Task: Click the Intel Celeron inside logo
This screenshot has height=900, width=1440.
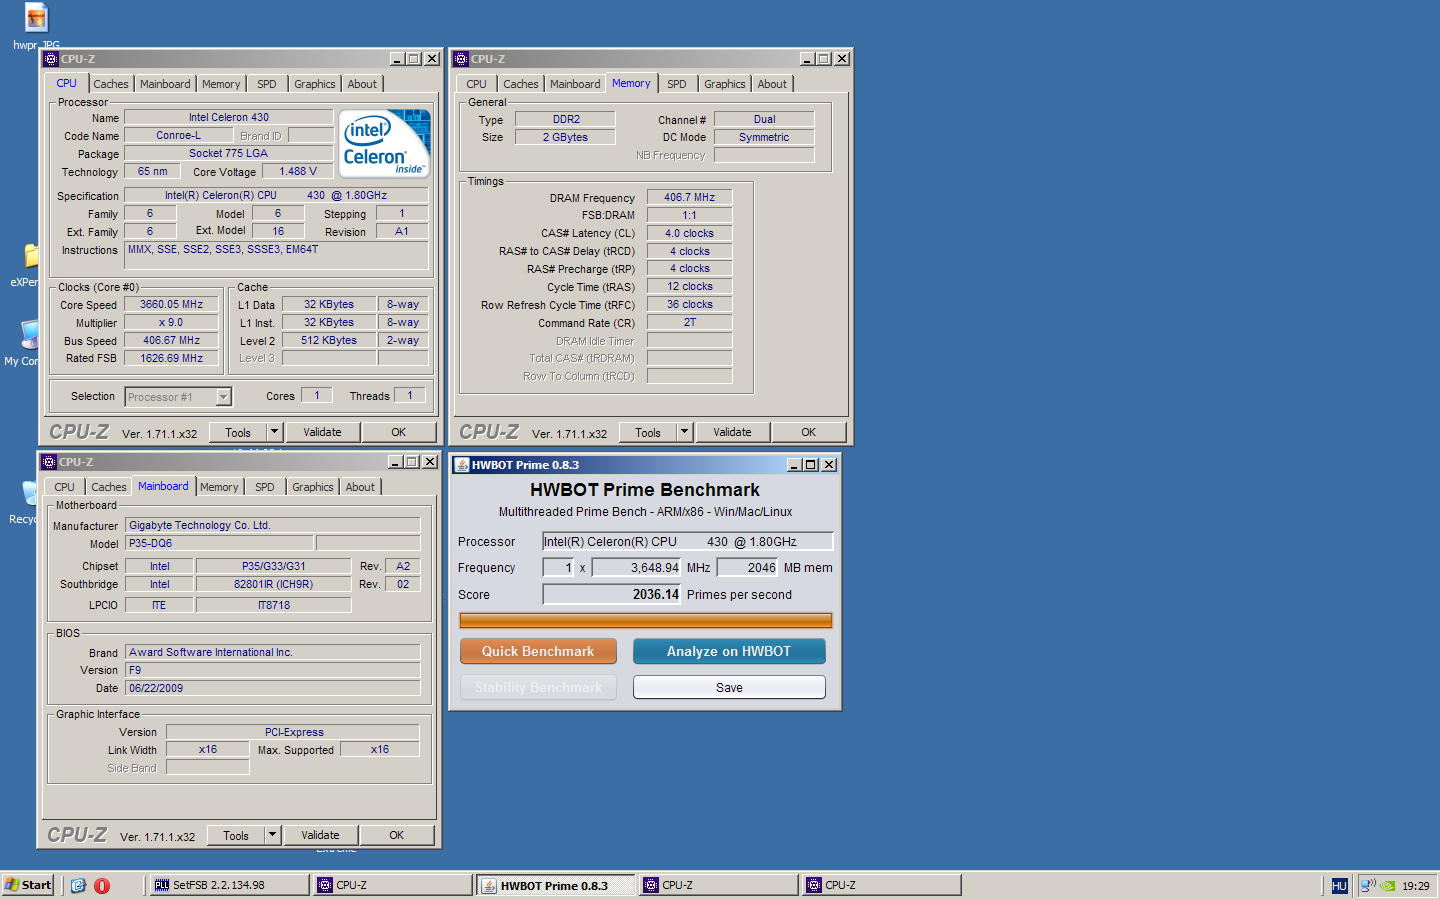Action: (385, 143)
